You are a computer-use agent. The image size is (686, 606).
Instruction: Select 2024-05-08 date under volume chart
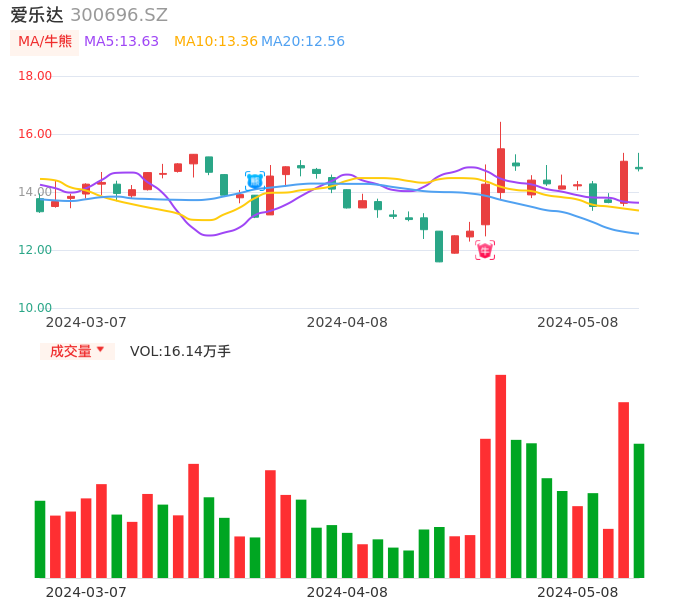coord(577,592)
